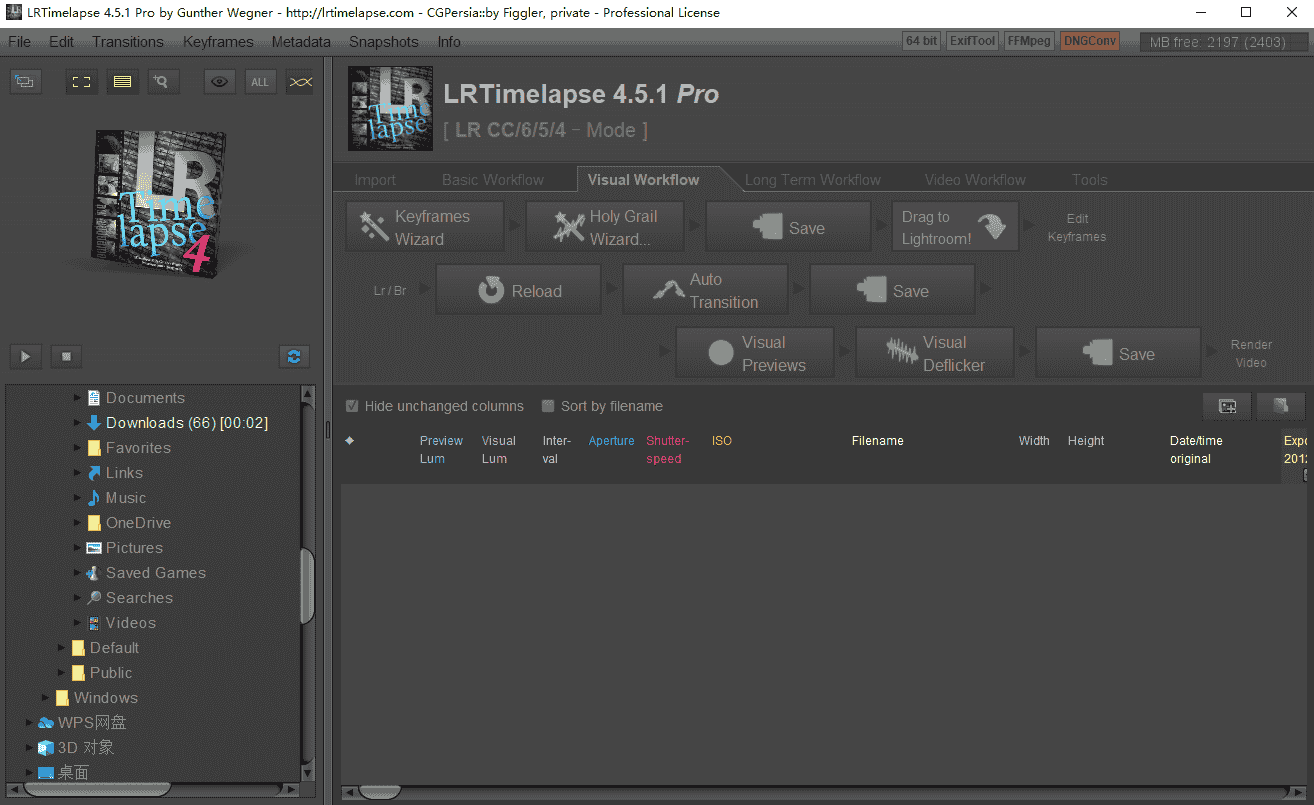Click the overlapping windows icon

coord(26,82)
